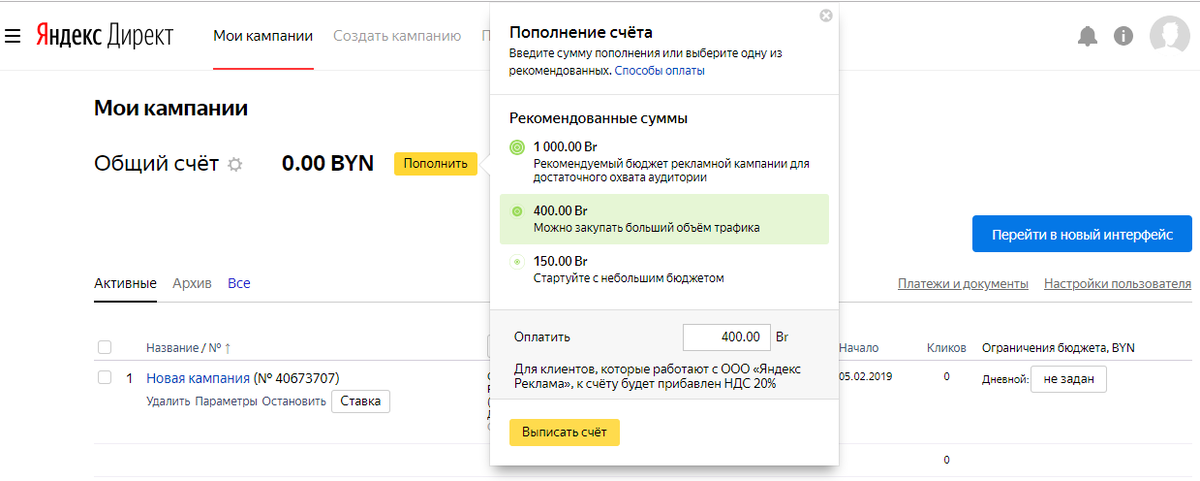This screenshot has width=1200, height=481.
Task: Open Способы оплаты link
Action: point(659,71)
